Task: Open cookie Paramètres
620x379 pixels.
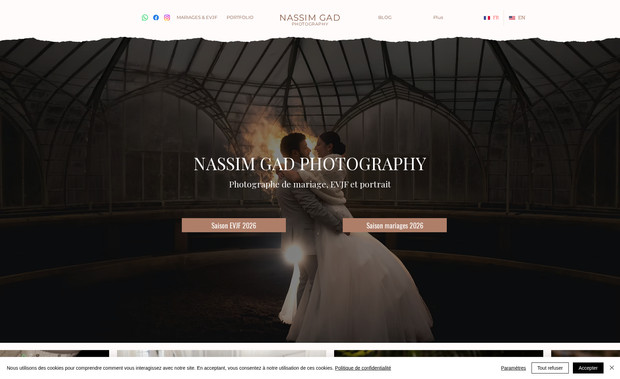Action: 513,368
